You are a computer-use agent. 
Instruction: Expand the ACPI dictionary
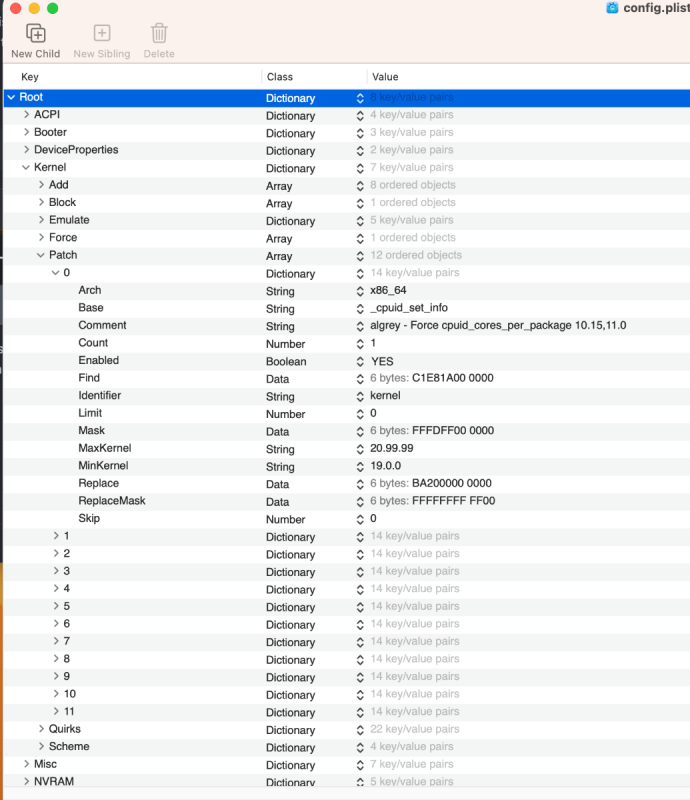[27, 115]
